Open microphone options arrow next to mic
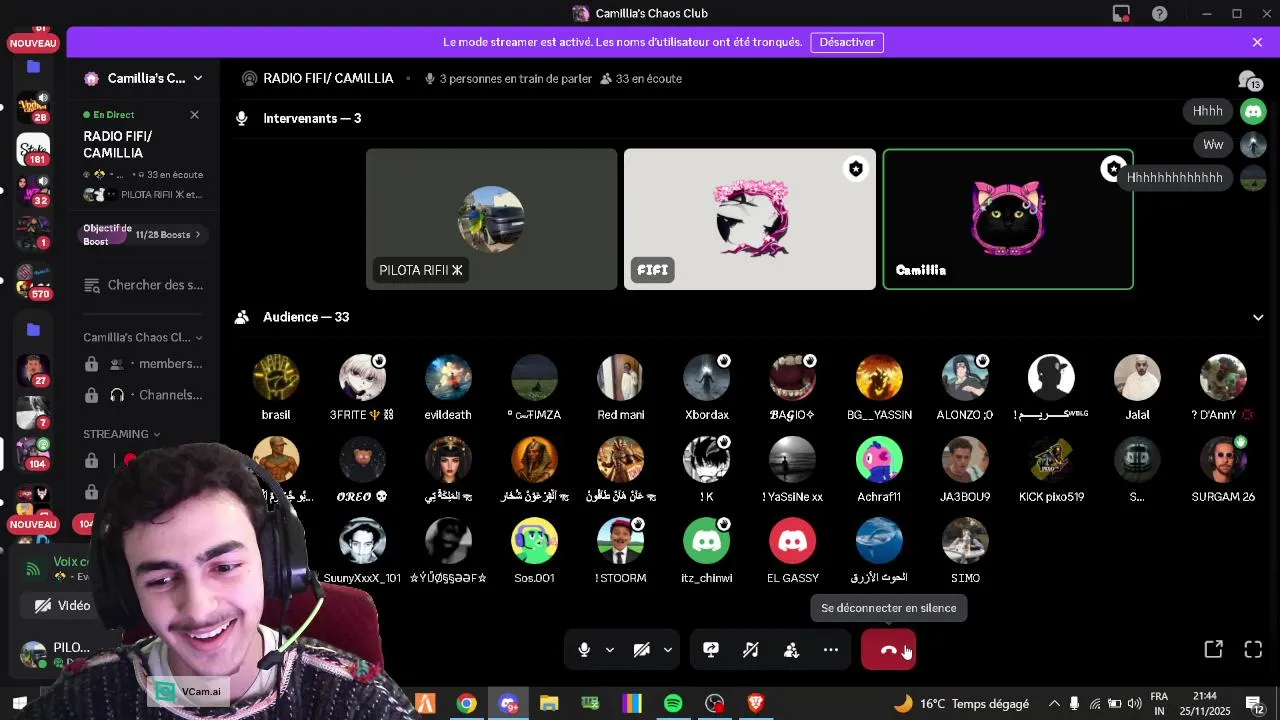Image resolution: width=1280 pixels, height=720 pixels. (610, 650)
